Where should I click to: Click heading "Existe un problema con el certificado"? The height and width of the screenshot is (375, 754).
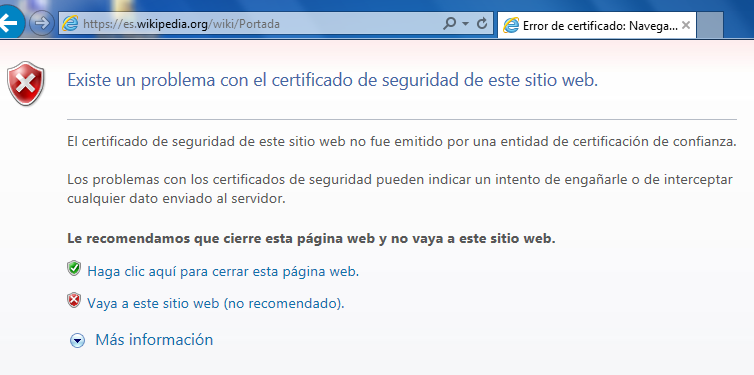point(332,80)
